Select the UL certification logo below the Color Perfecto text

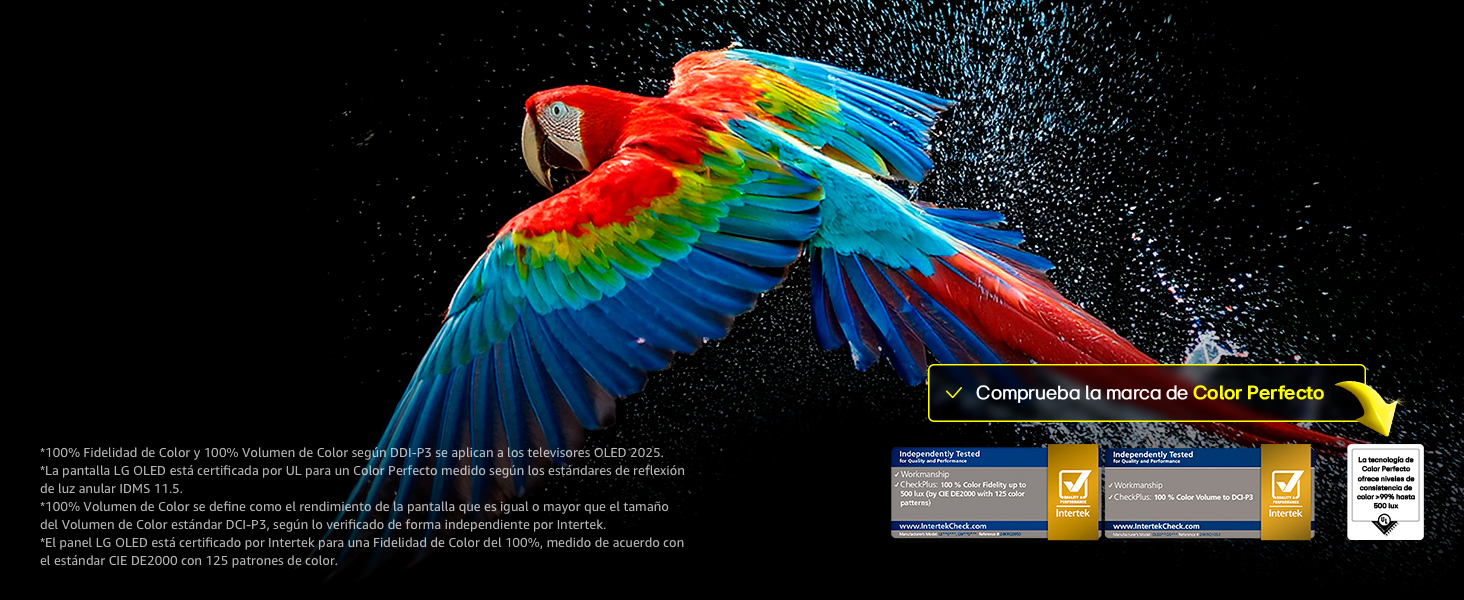(x=1386, y=524)
